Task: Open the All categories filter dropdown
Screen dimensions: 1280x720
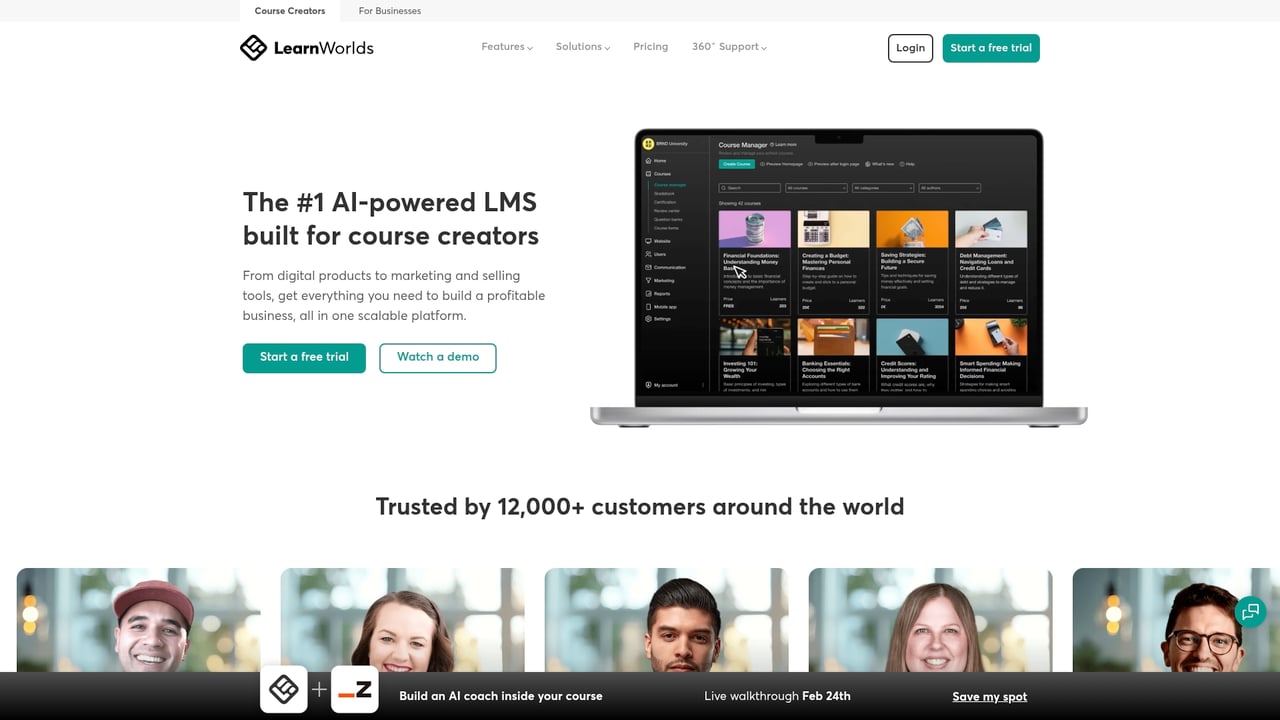Action: (881, 188)
